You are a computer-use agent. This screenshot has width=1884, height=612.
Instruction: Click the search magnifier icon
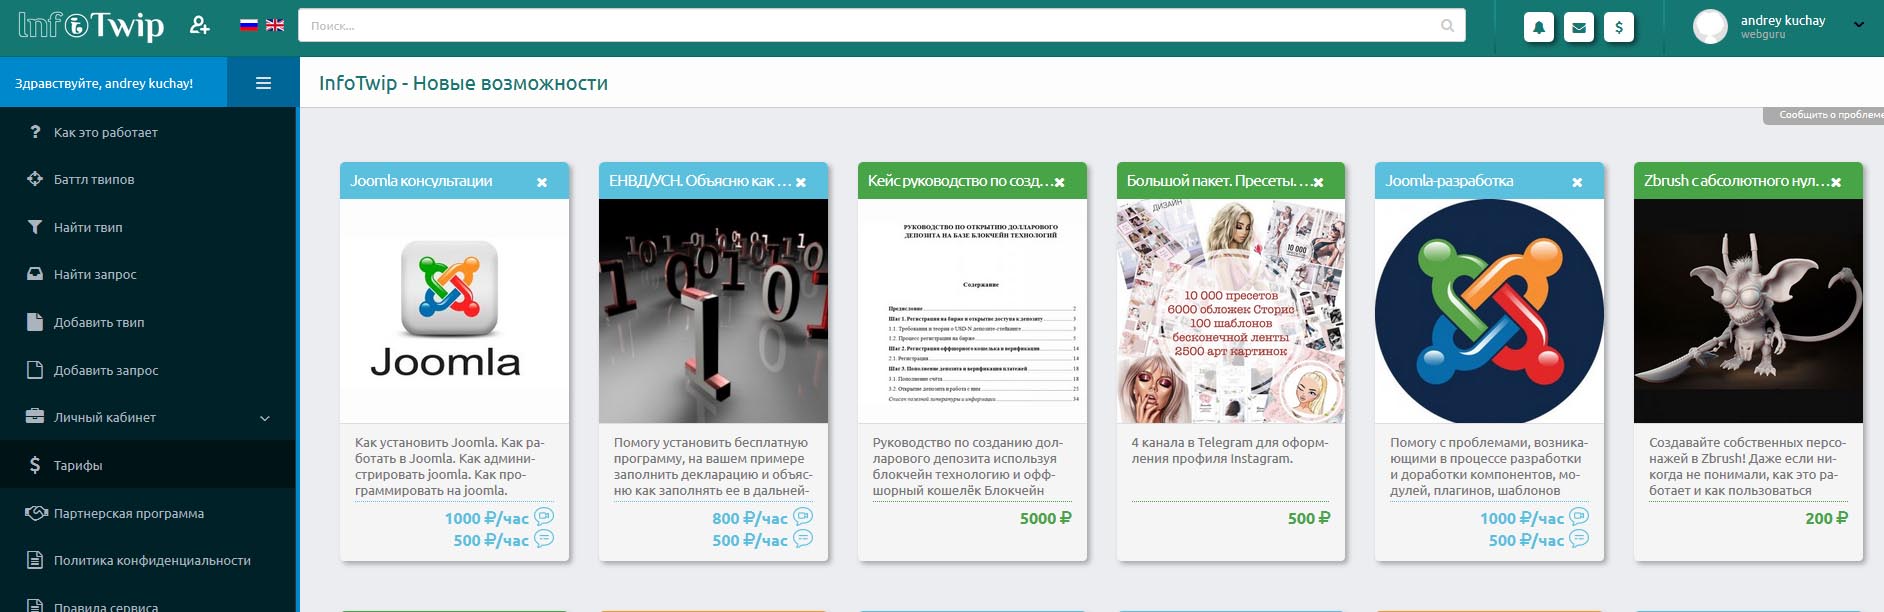click(1447, 26)
